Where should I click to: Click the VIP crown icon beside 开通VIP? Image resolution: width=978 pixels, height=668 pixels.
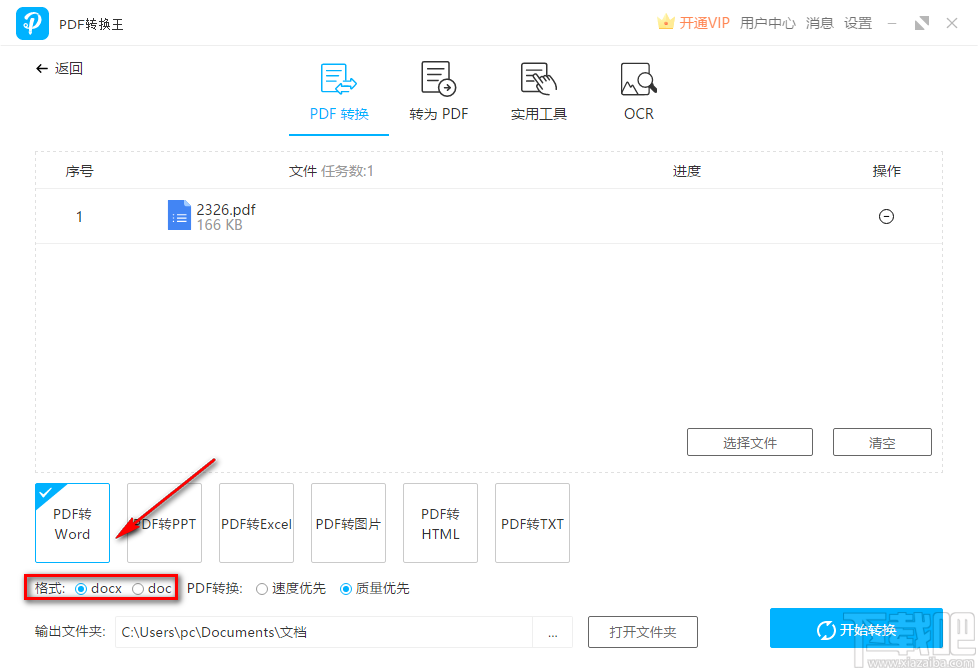[665, 21]
